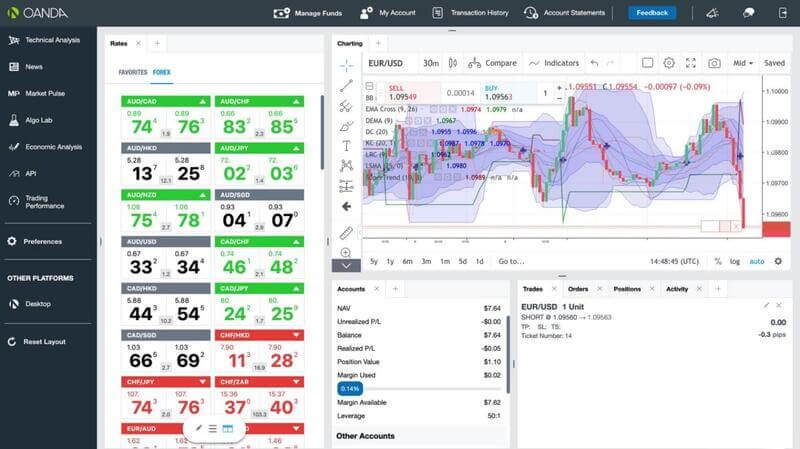Viewport: 800px width, 449px height.
Task: Select the pitchfork drawing tool
Action: pyautogui.click(x=346, y=106)
